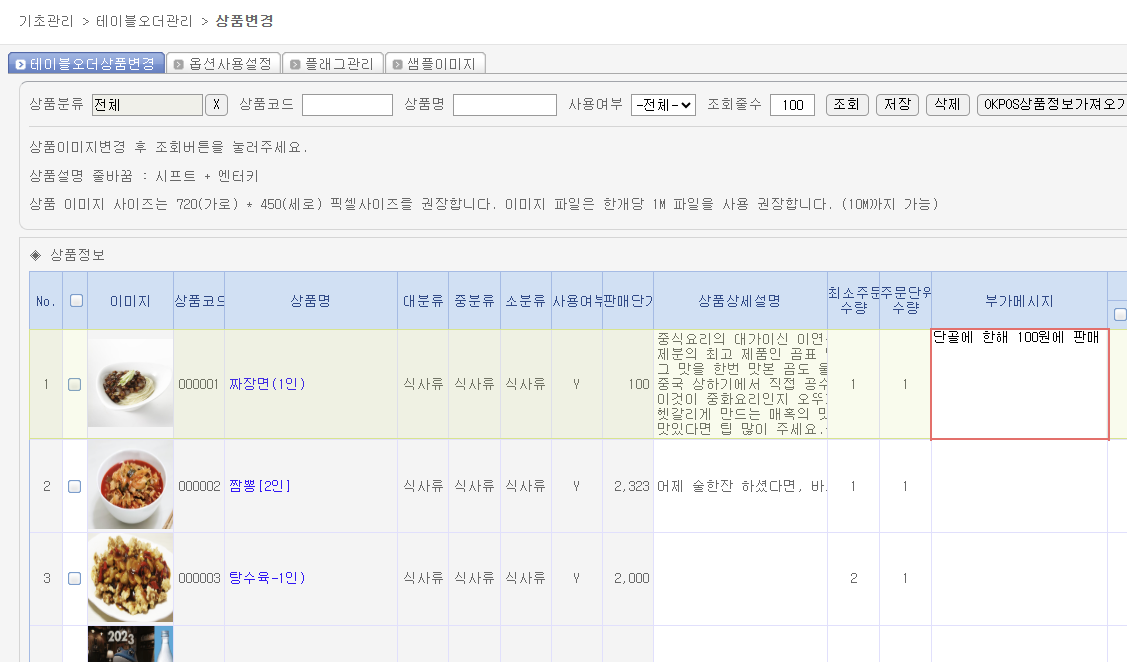Switch to the 옵션사용설정 tab
Viewport: 1127px width, 662px height.
(223, 64)
